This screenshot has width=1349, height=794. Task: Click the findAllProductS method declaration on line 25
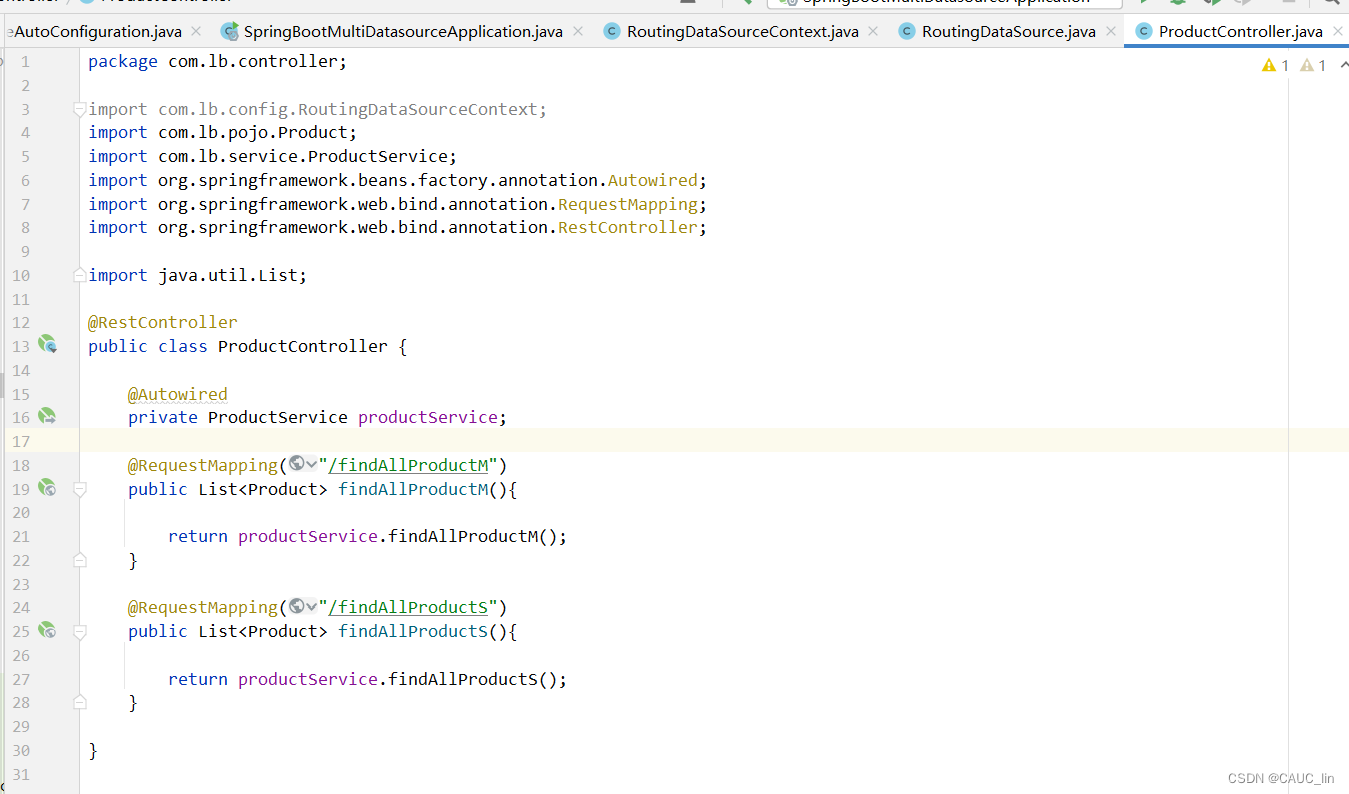click(x=413, y=631)
